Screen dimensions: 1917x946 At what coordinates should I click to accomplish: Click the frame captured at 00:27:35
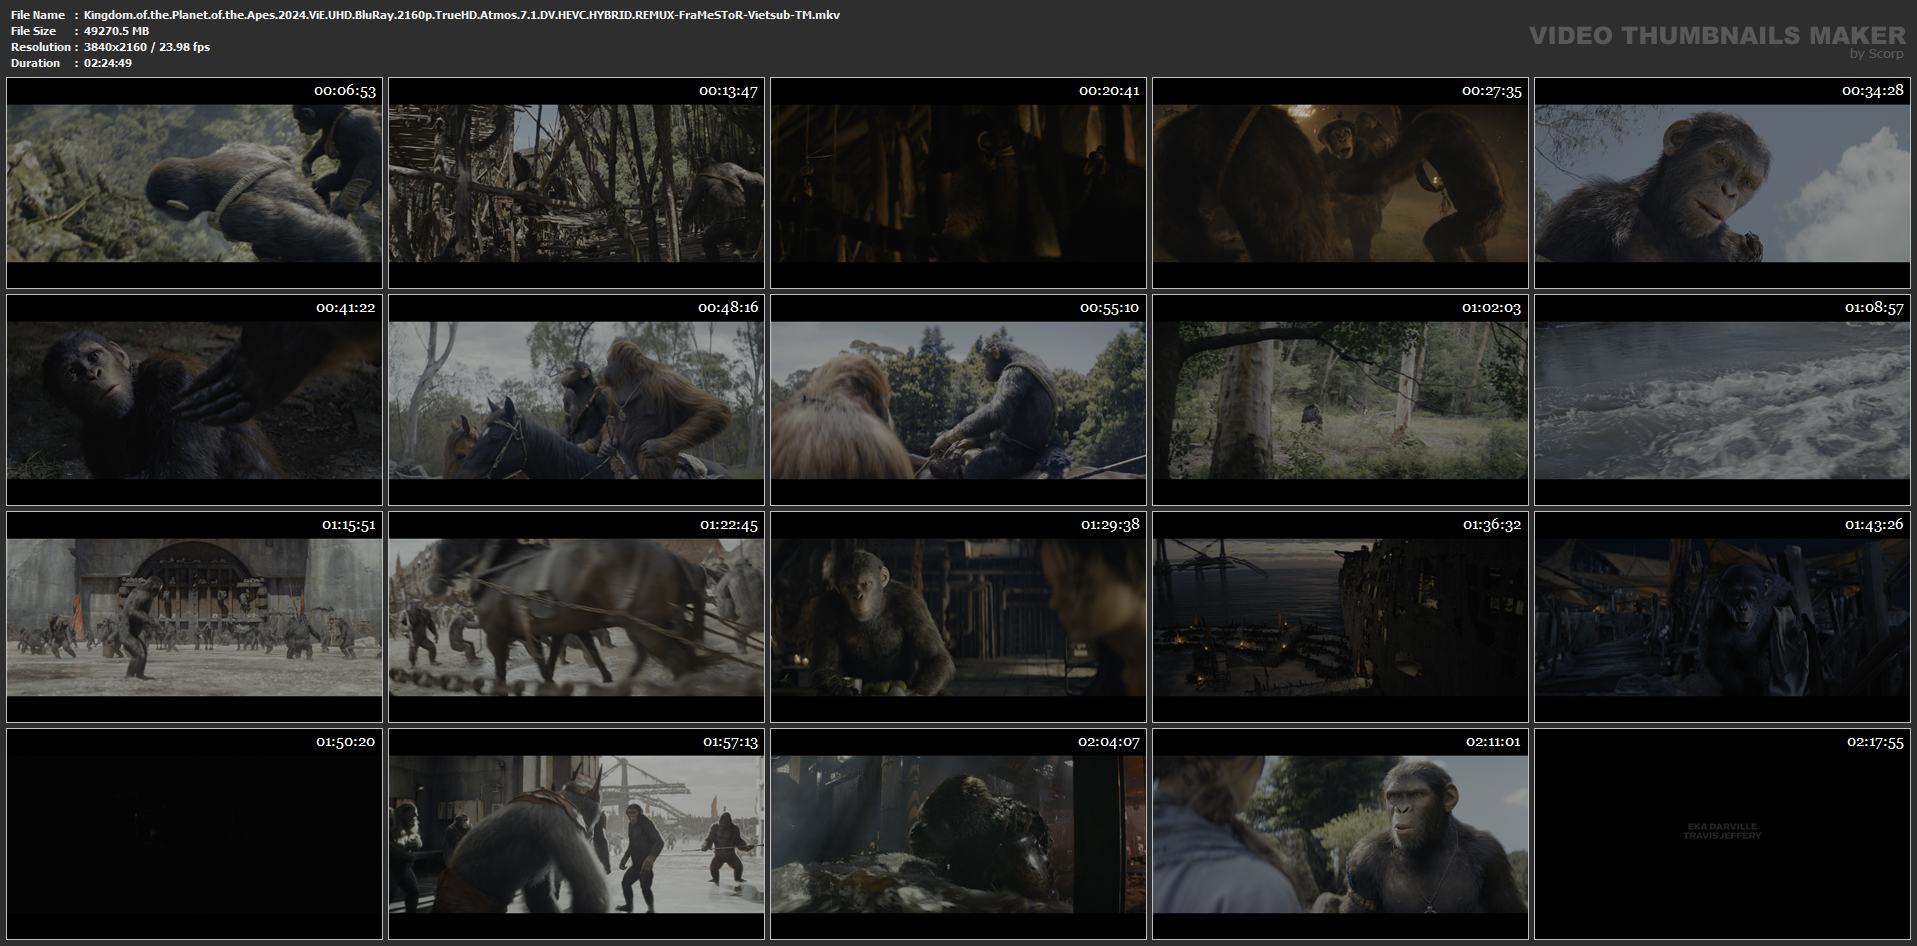(x=1340, y=183)
